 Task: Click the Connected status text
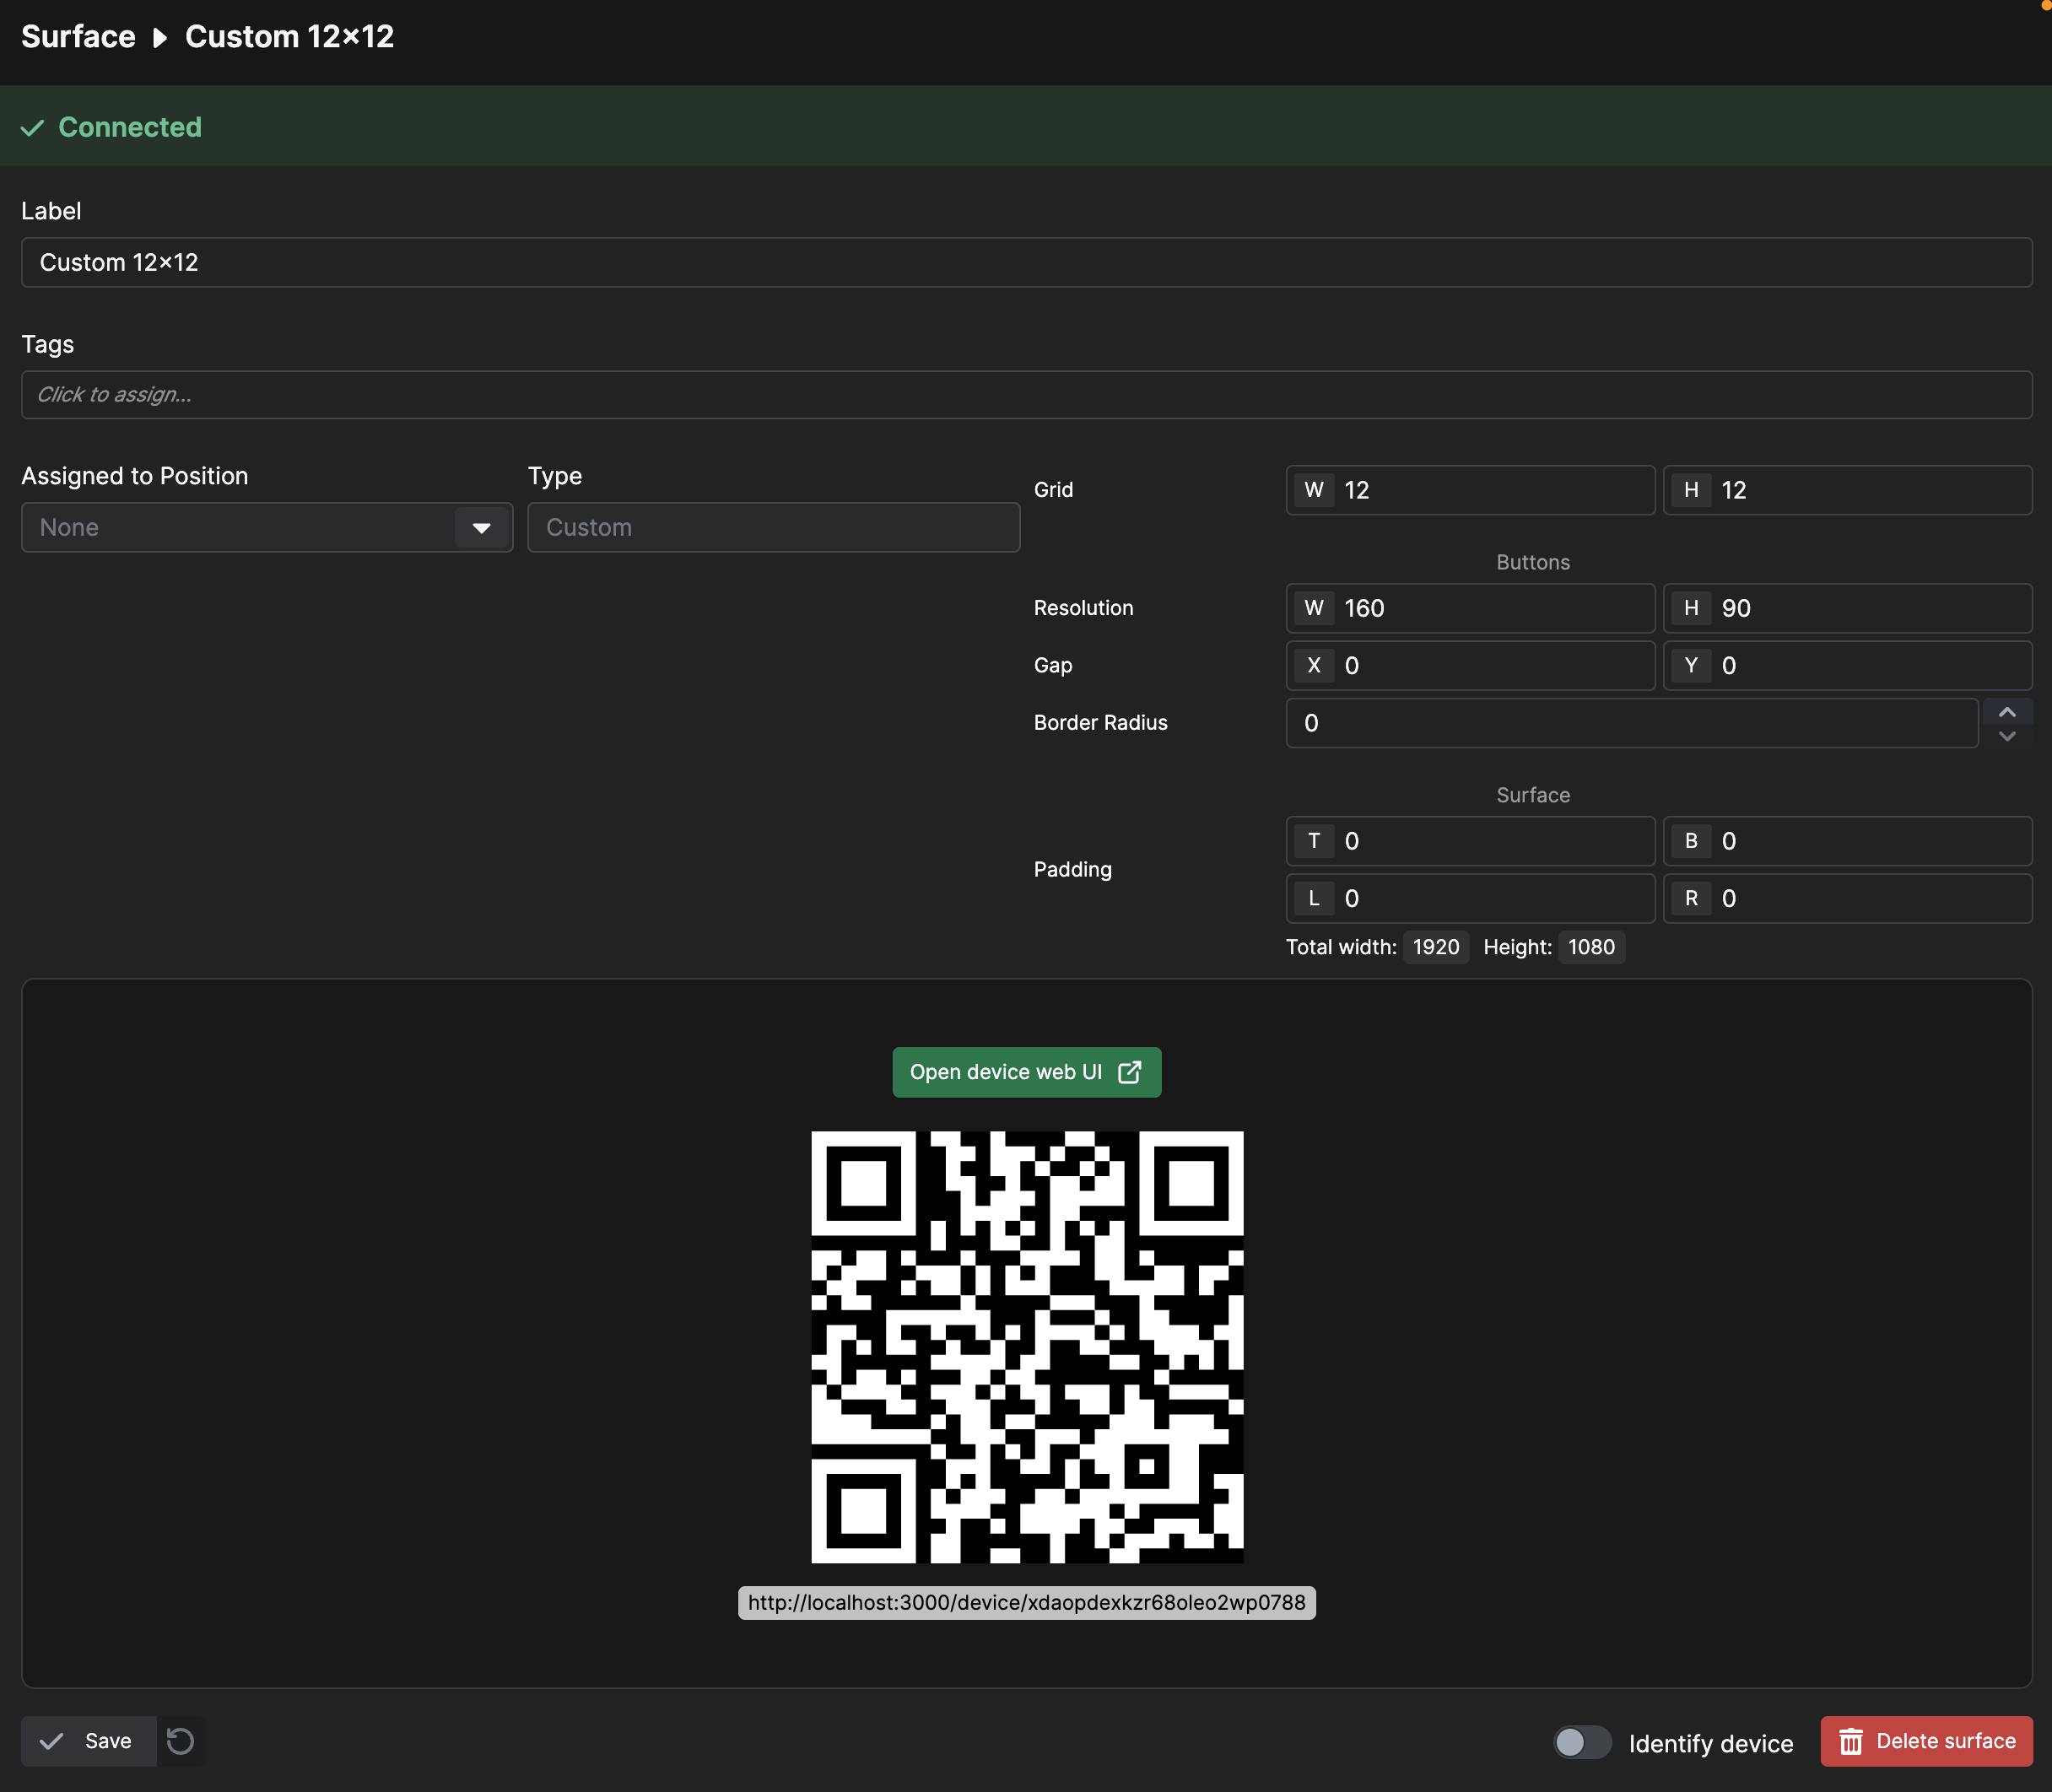tap(130, 127)
